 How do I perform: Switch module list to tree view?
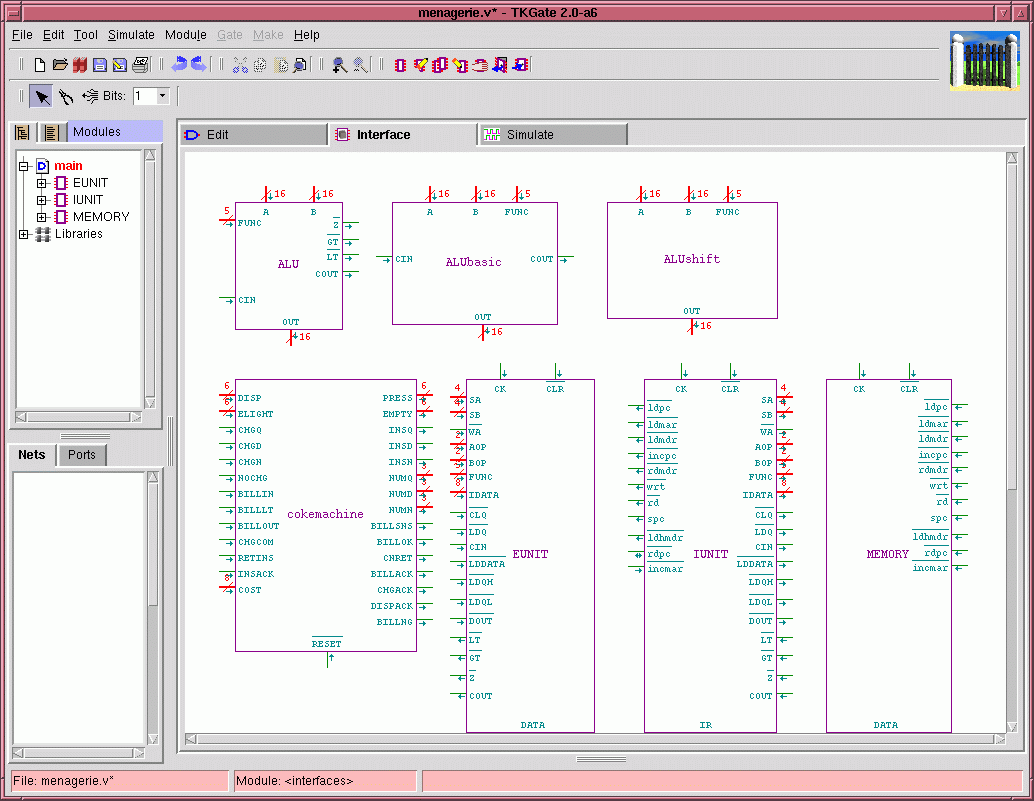(22, 133)
